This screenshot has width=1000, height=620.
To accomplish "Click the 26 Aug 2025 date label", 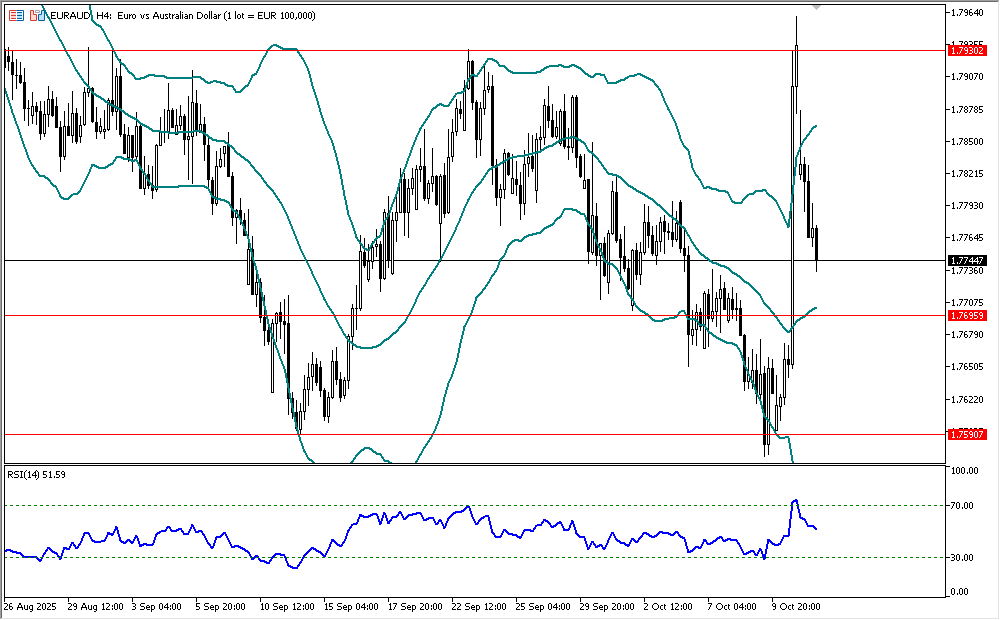I will (x=32, y=606).
